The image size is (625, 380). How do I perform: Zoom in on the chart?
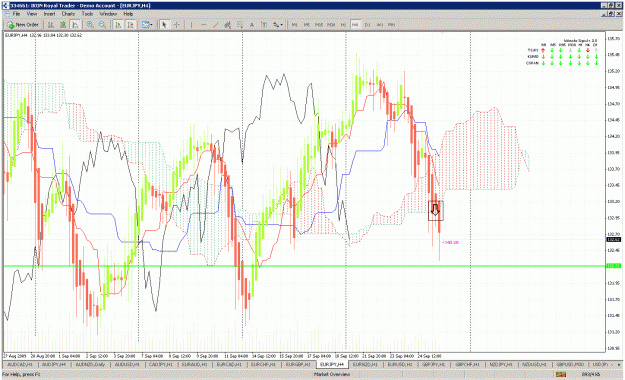pos(90,25)
